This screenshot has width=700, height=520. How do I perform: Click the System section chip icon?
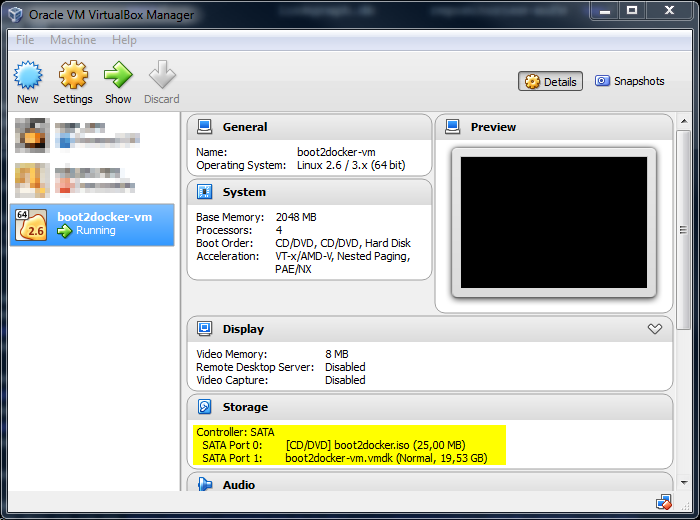(x=205, y=192)
